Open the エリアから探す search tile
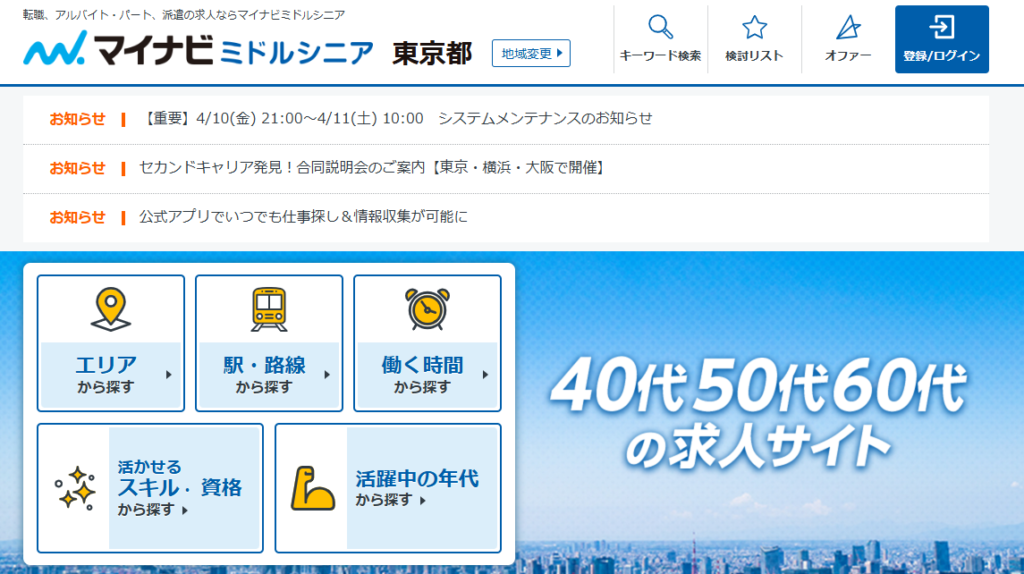Screen dimensions: 1024x574 point(110,374)
